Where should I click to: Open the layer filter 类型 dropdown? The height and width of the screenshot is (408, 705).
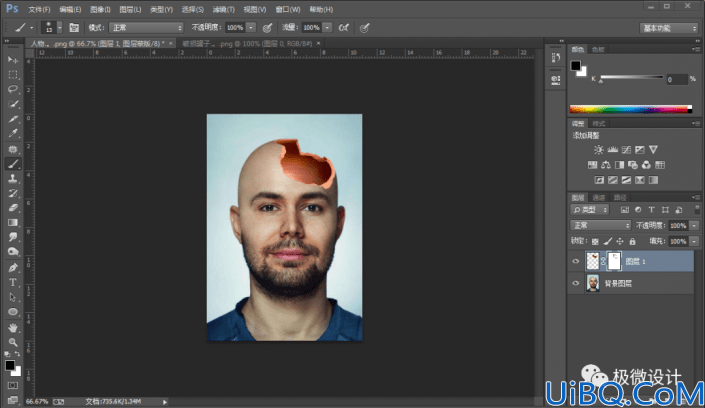(x=589, y=210)
